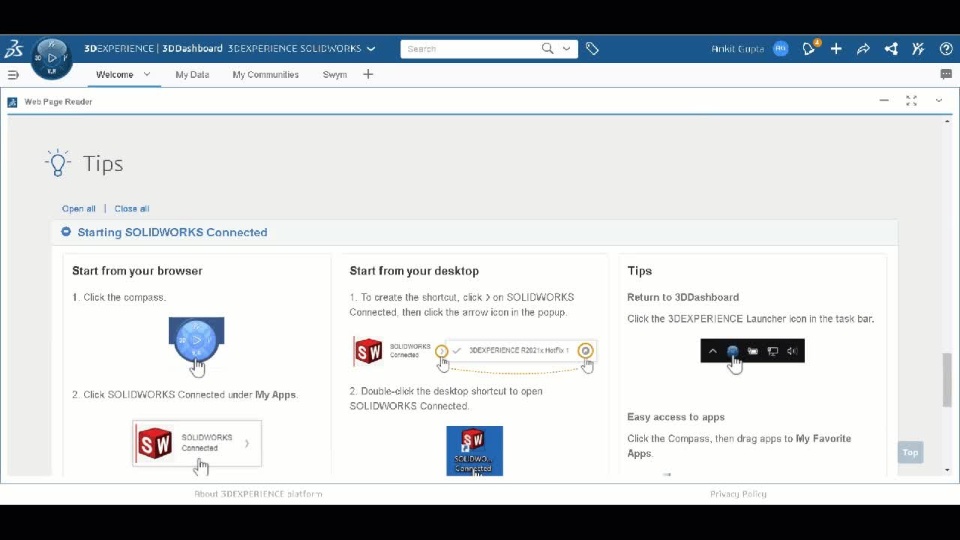Open the 3DEXPERIENCE compass
960x540 pixels.
[52, 58]
